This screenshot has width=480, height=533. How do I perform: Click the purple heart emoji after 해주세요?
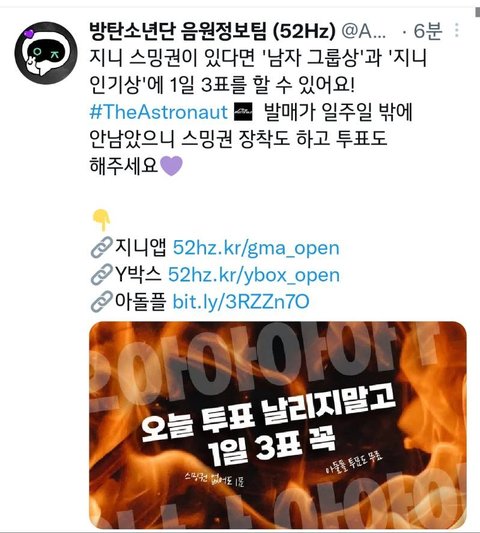(x=172, y=166)
